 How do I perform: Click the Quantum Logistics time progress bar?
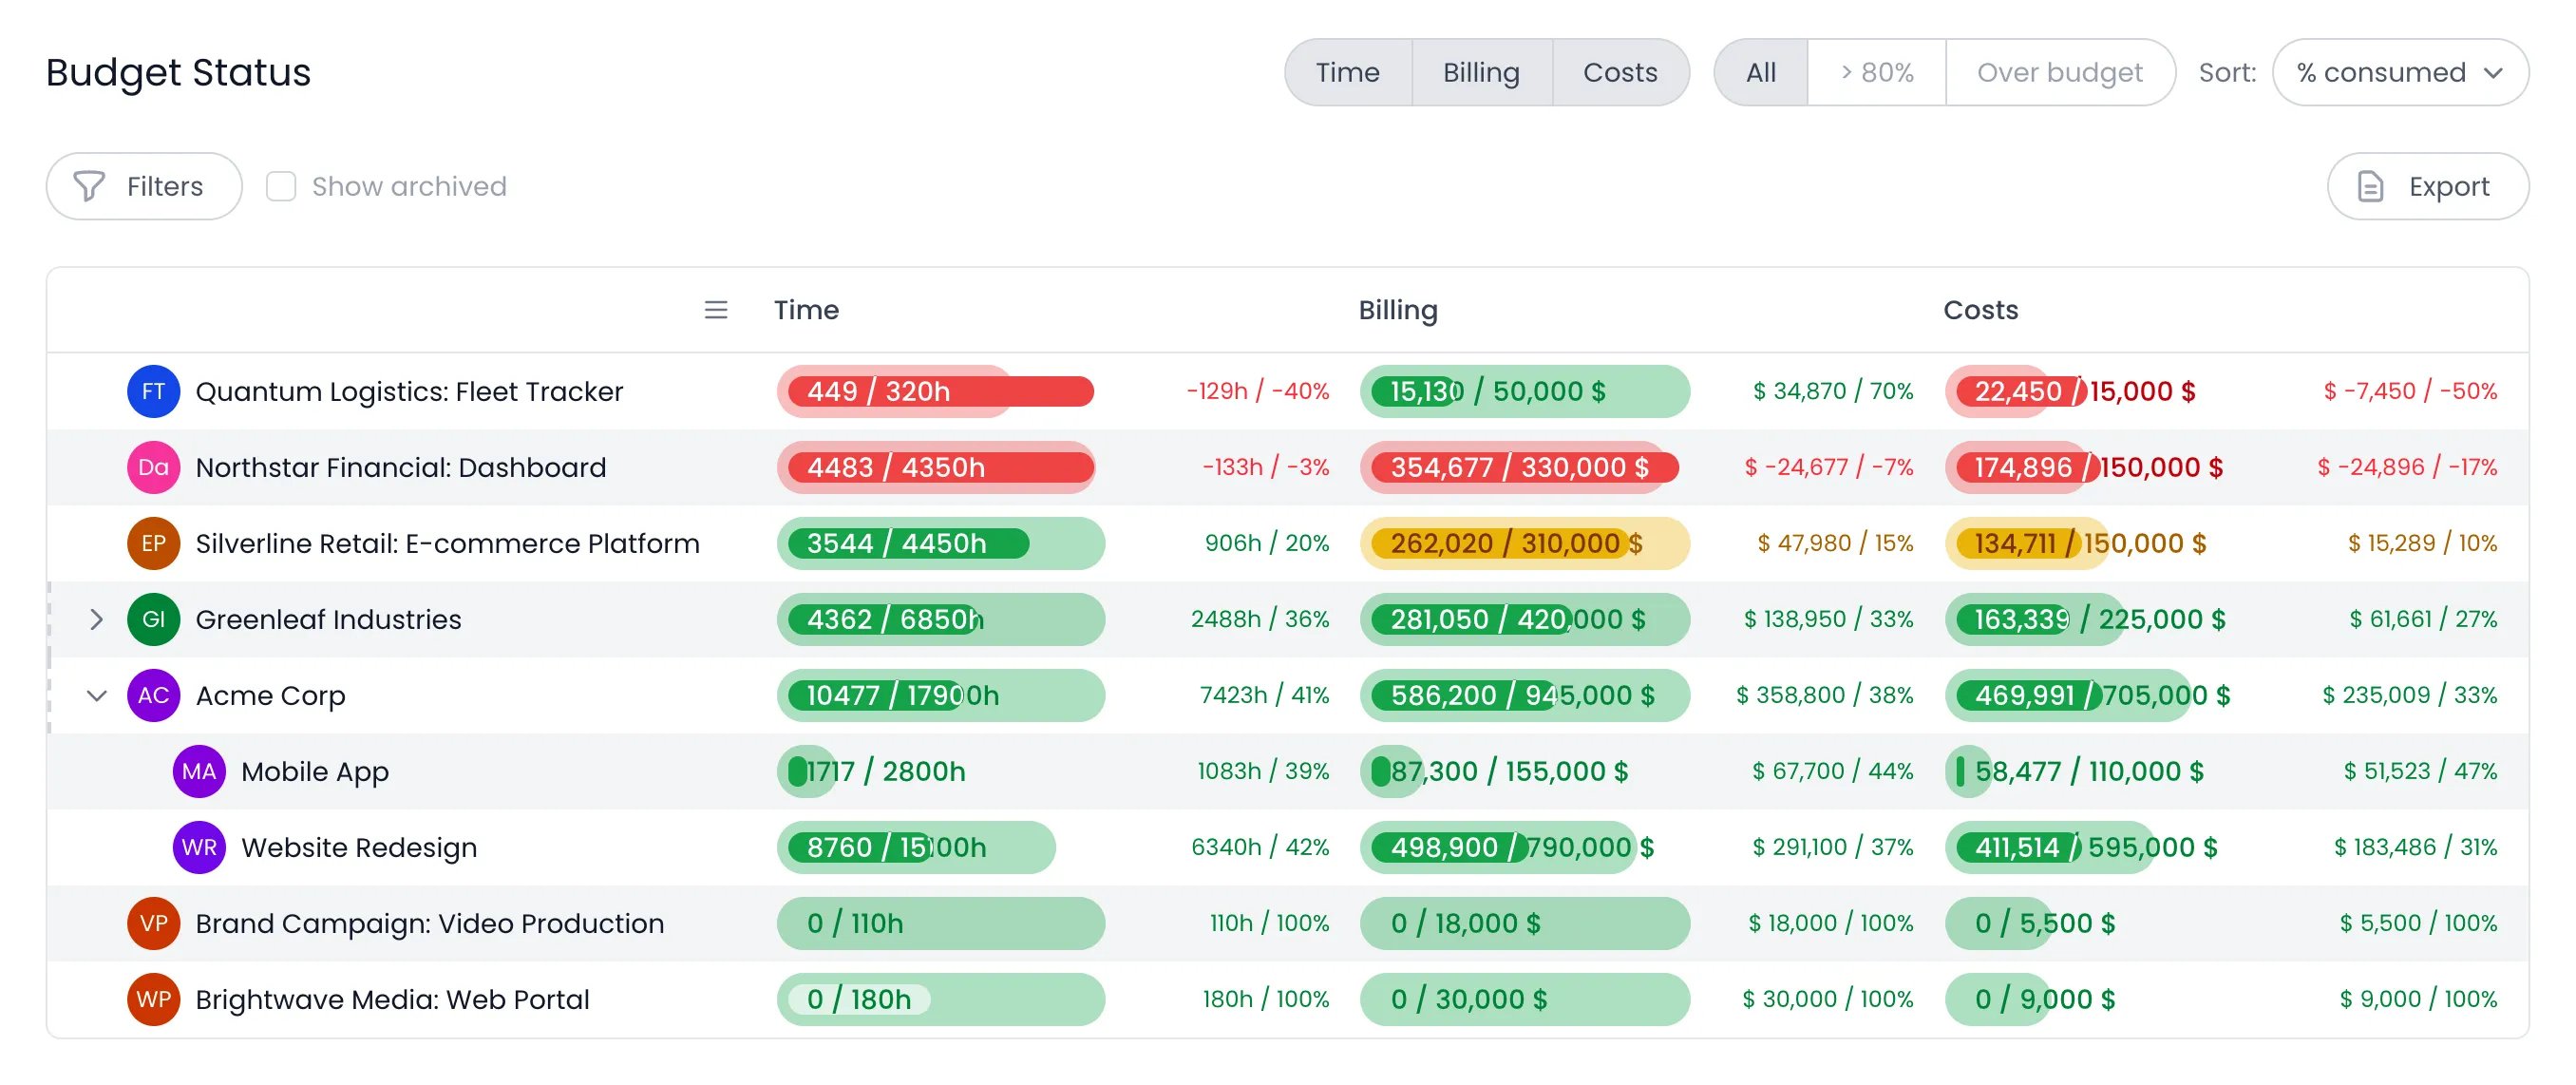click(x=940, y=391)
